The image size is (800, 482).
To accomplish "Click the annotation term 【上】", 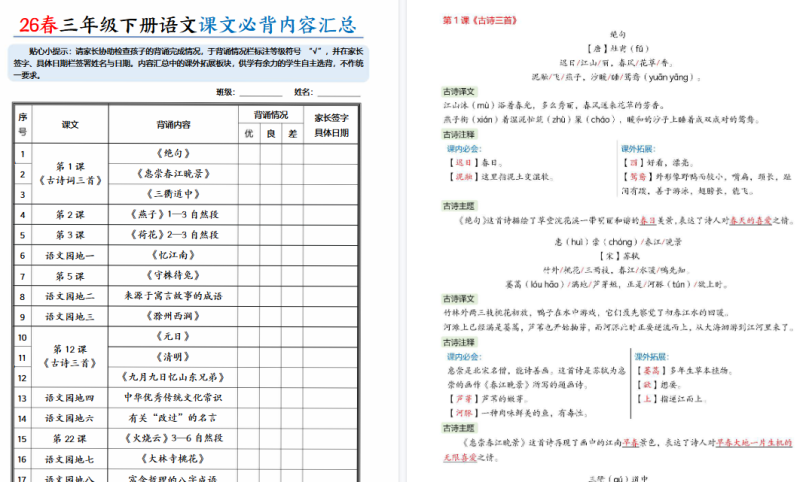I will tap(646, 399).
